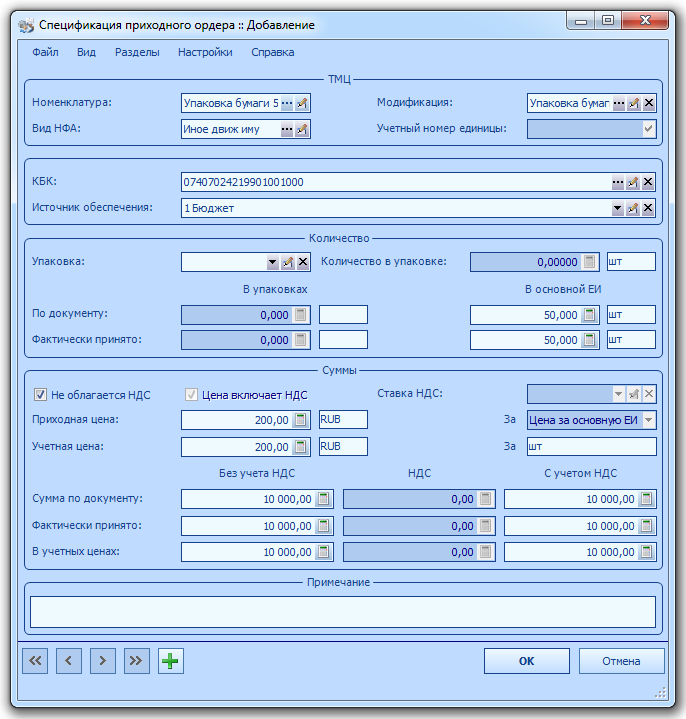Open calculator for Сумма по документу без НДС
This screenshot has height=719, width=686.
[x=324, y=499]
